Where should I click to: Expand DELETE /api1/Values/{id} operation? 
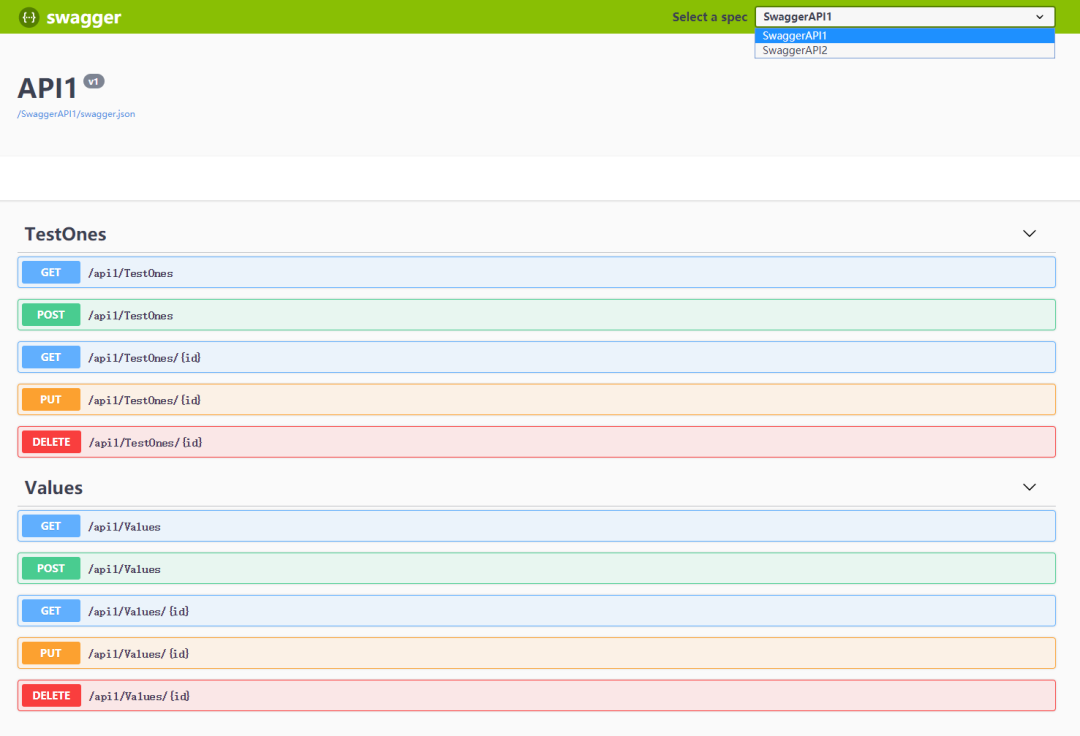click(x=537, y=695)
